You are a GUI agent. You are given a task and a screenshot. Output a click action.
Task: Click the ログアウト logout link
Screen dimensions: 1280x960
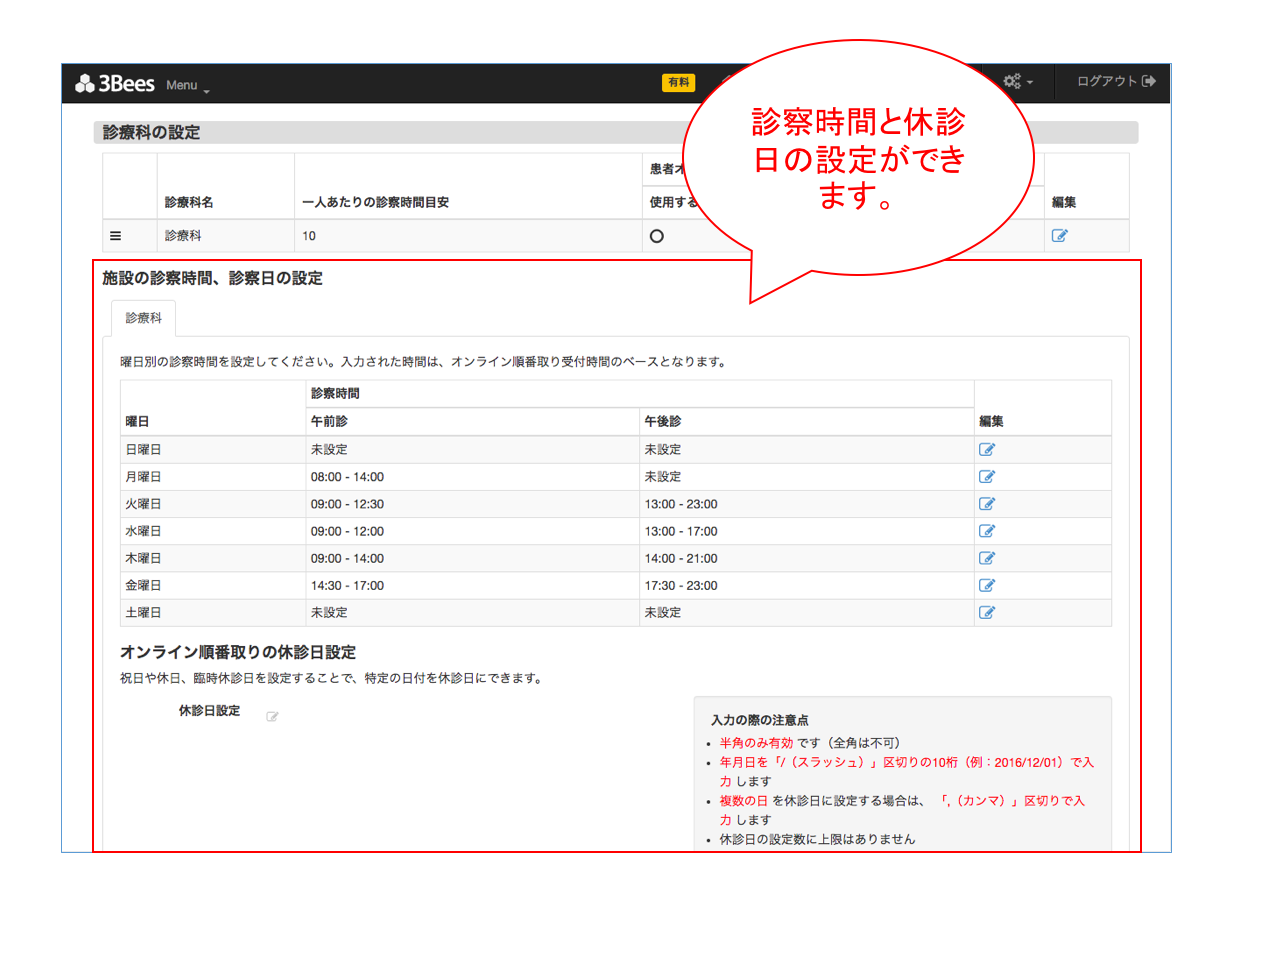(x=1116, y=81)
